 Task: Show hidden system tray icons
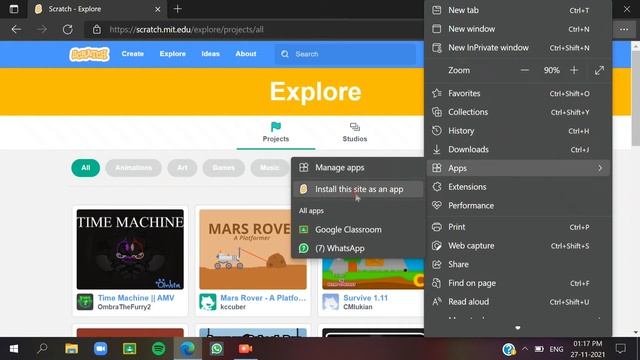525,349
